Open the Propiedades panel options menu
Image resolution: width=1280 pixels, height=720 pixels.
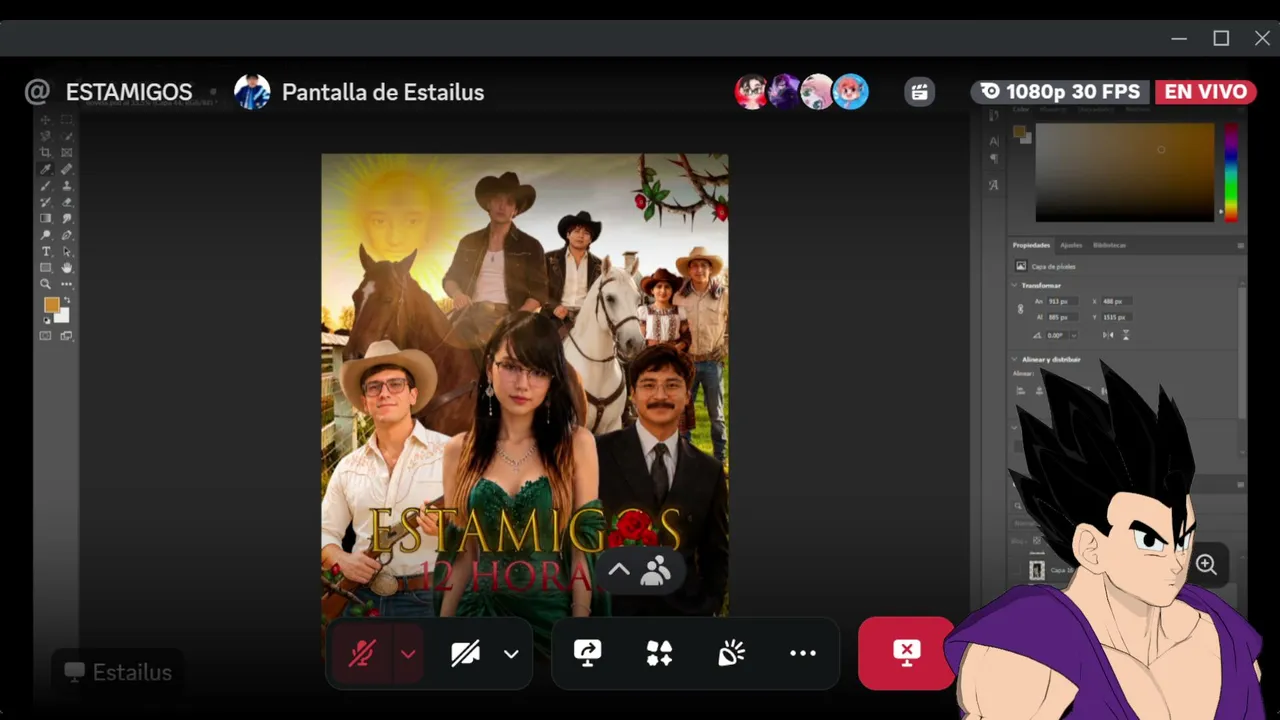pyautogui.click(x=1241, y=245)
